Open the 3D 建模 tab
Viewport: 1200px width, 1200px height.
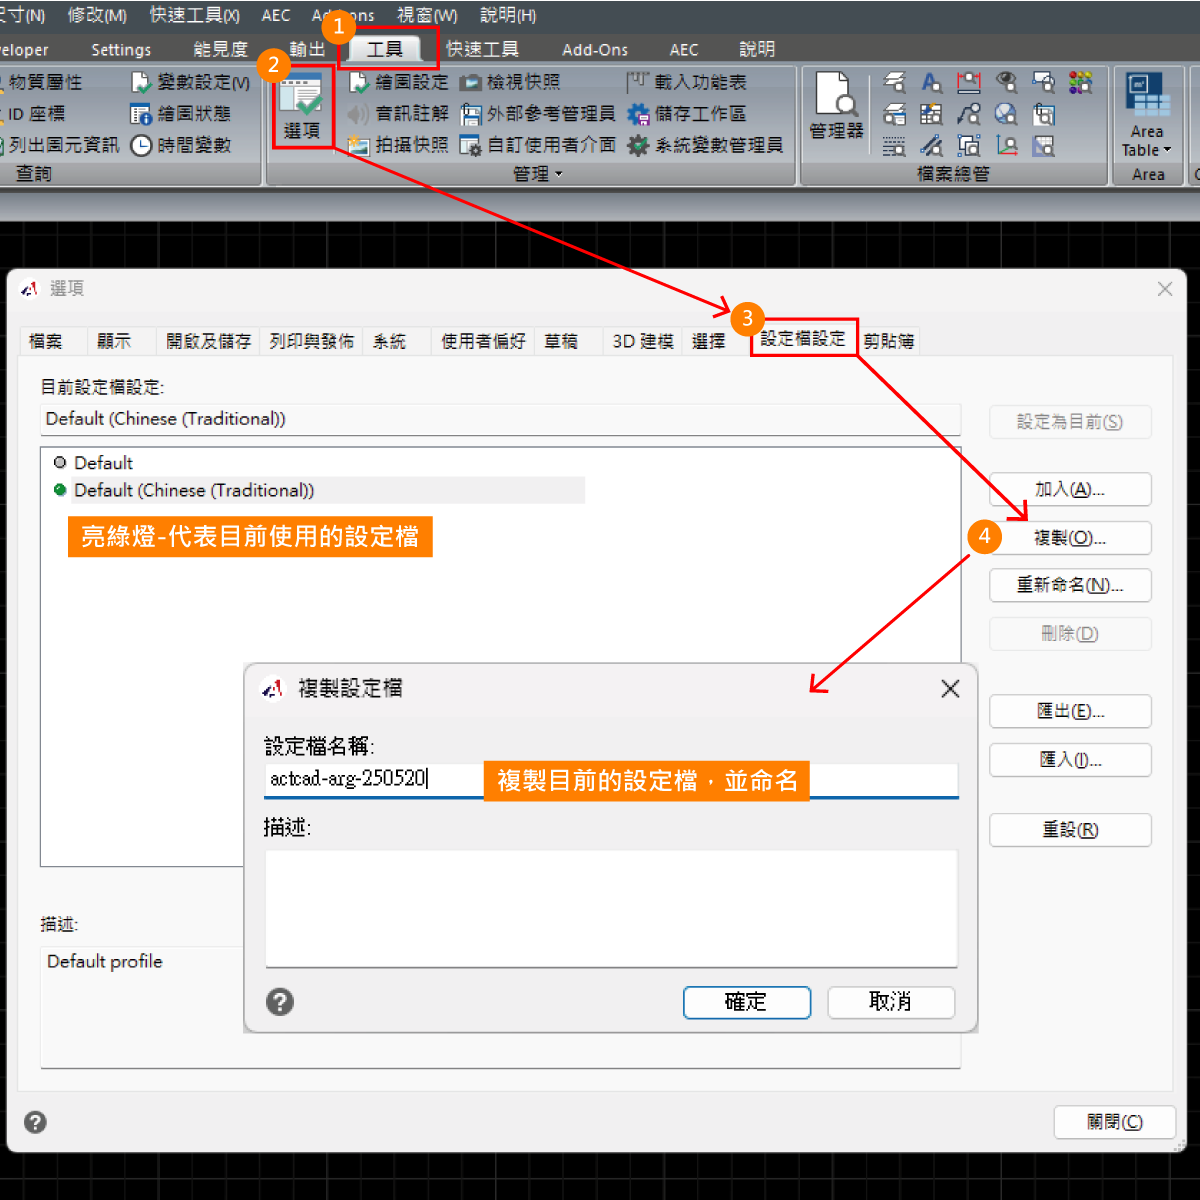click(642, 341)
